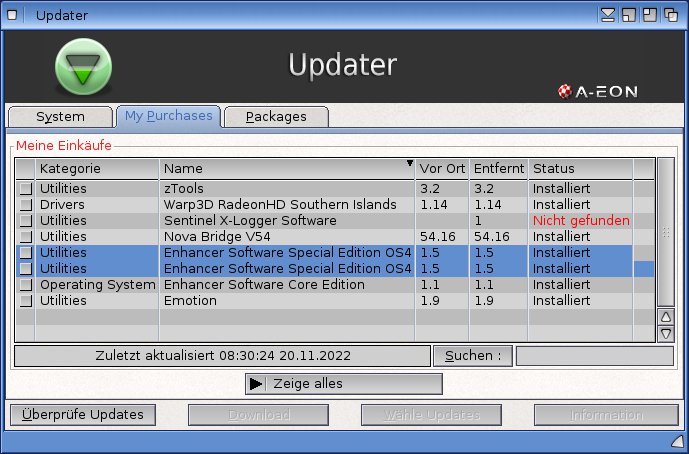Click the 'Zuletzt aktualisiert' timestamp field

pos(222,356)
